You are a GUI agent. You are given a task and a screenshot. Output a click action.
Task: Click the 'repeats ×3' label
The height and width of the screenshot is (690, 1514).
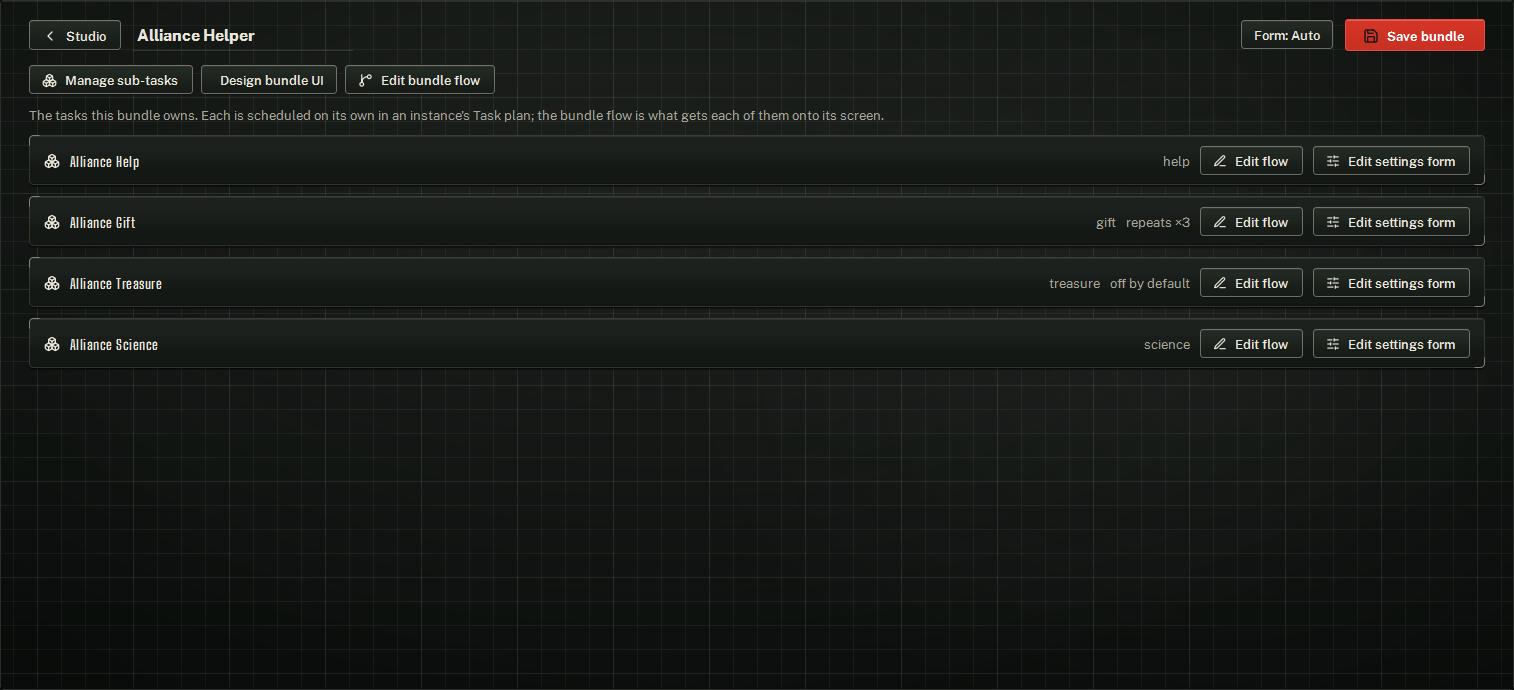1158,222
